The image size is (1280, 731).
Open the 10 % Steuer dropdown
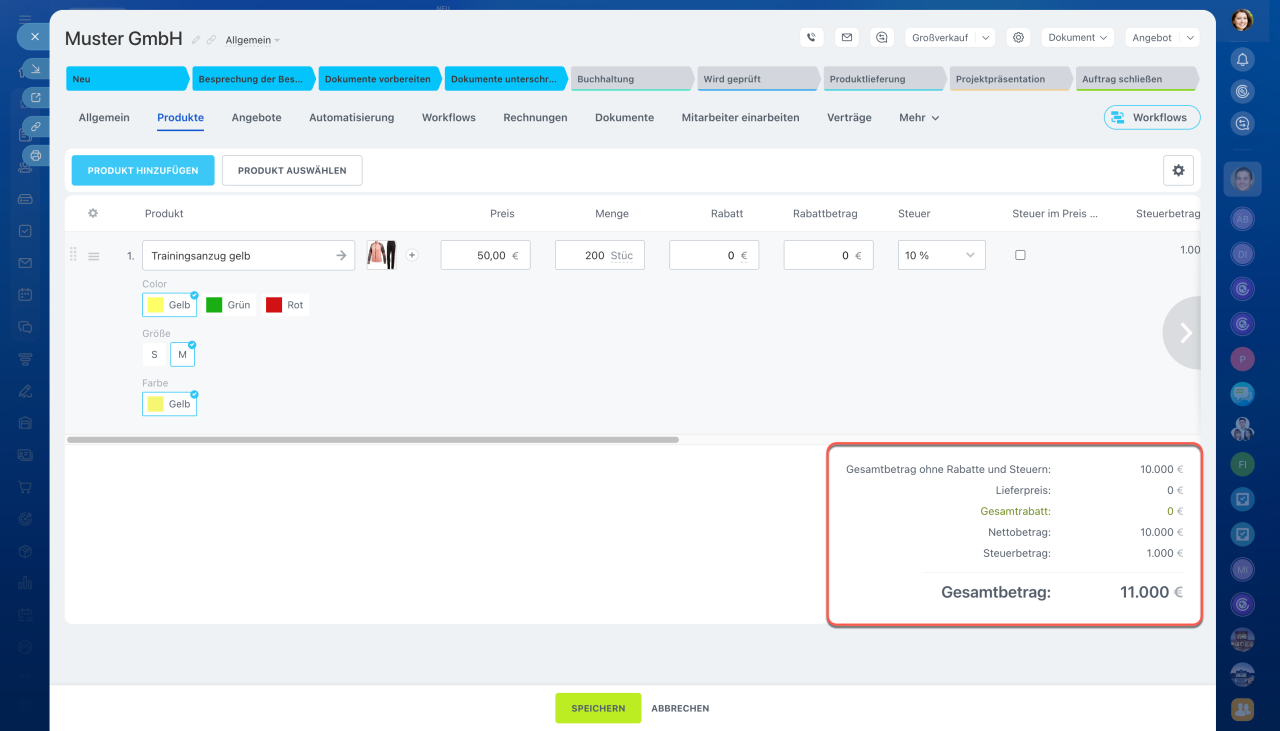point(941,255)
